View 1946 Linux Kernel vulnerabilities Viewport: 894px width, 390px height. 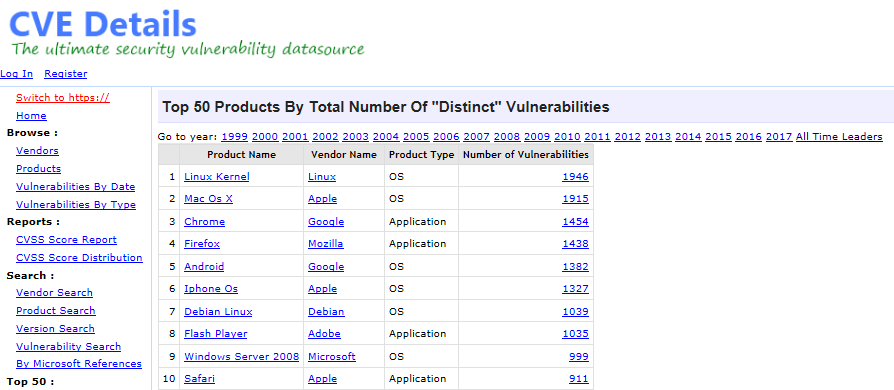(575, 177)
